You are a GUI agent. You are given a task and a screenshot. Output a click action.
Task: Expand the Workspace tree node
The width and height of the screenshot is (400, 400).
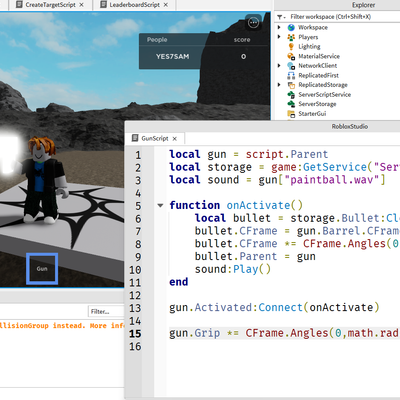(x=279, y=27)
